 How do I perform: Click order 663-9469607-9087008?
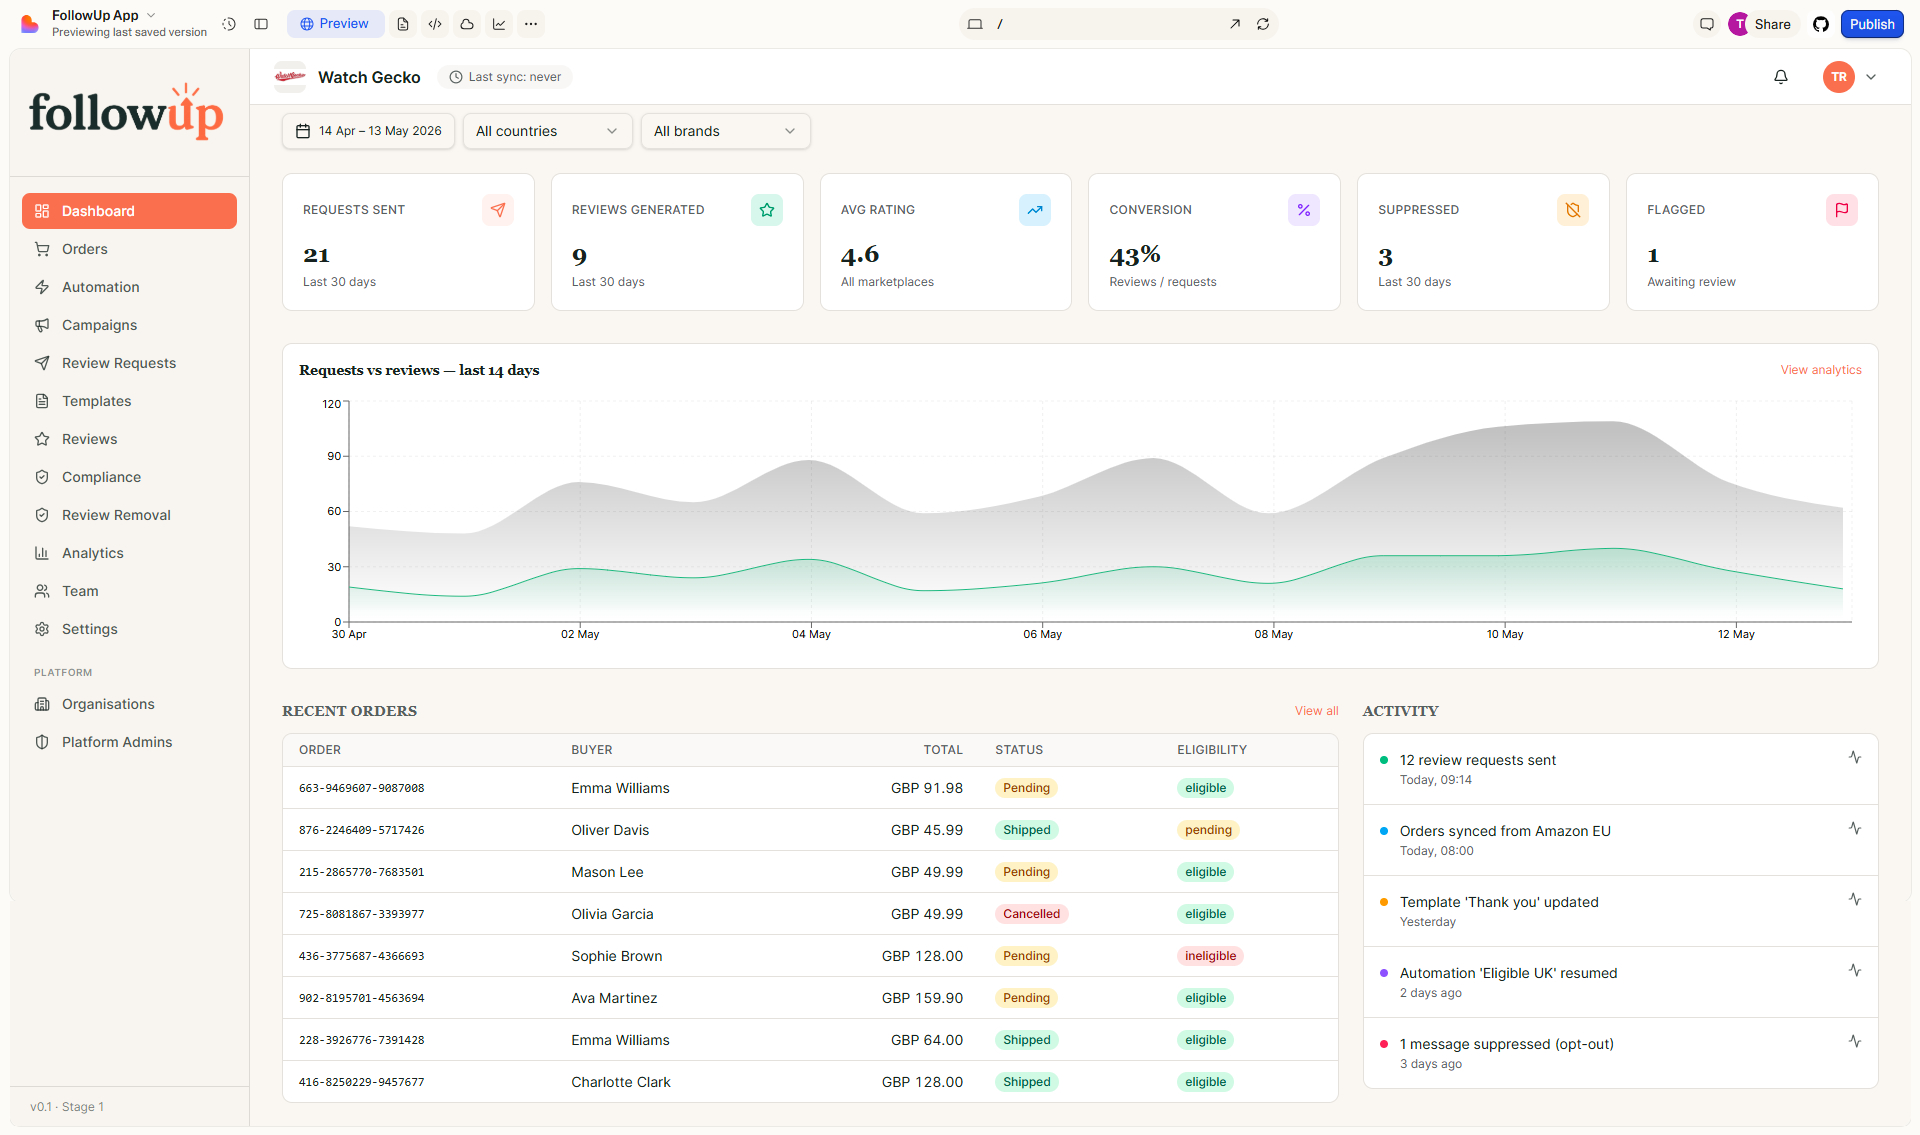(361, 788)
